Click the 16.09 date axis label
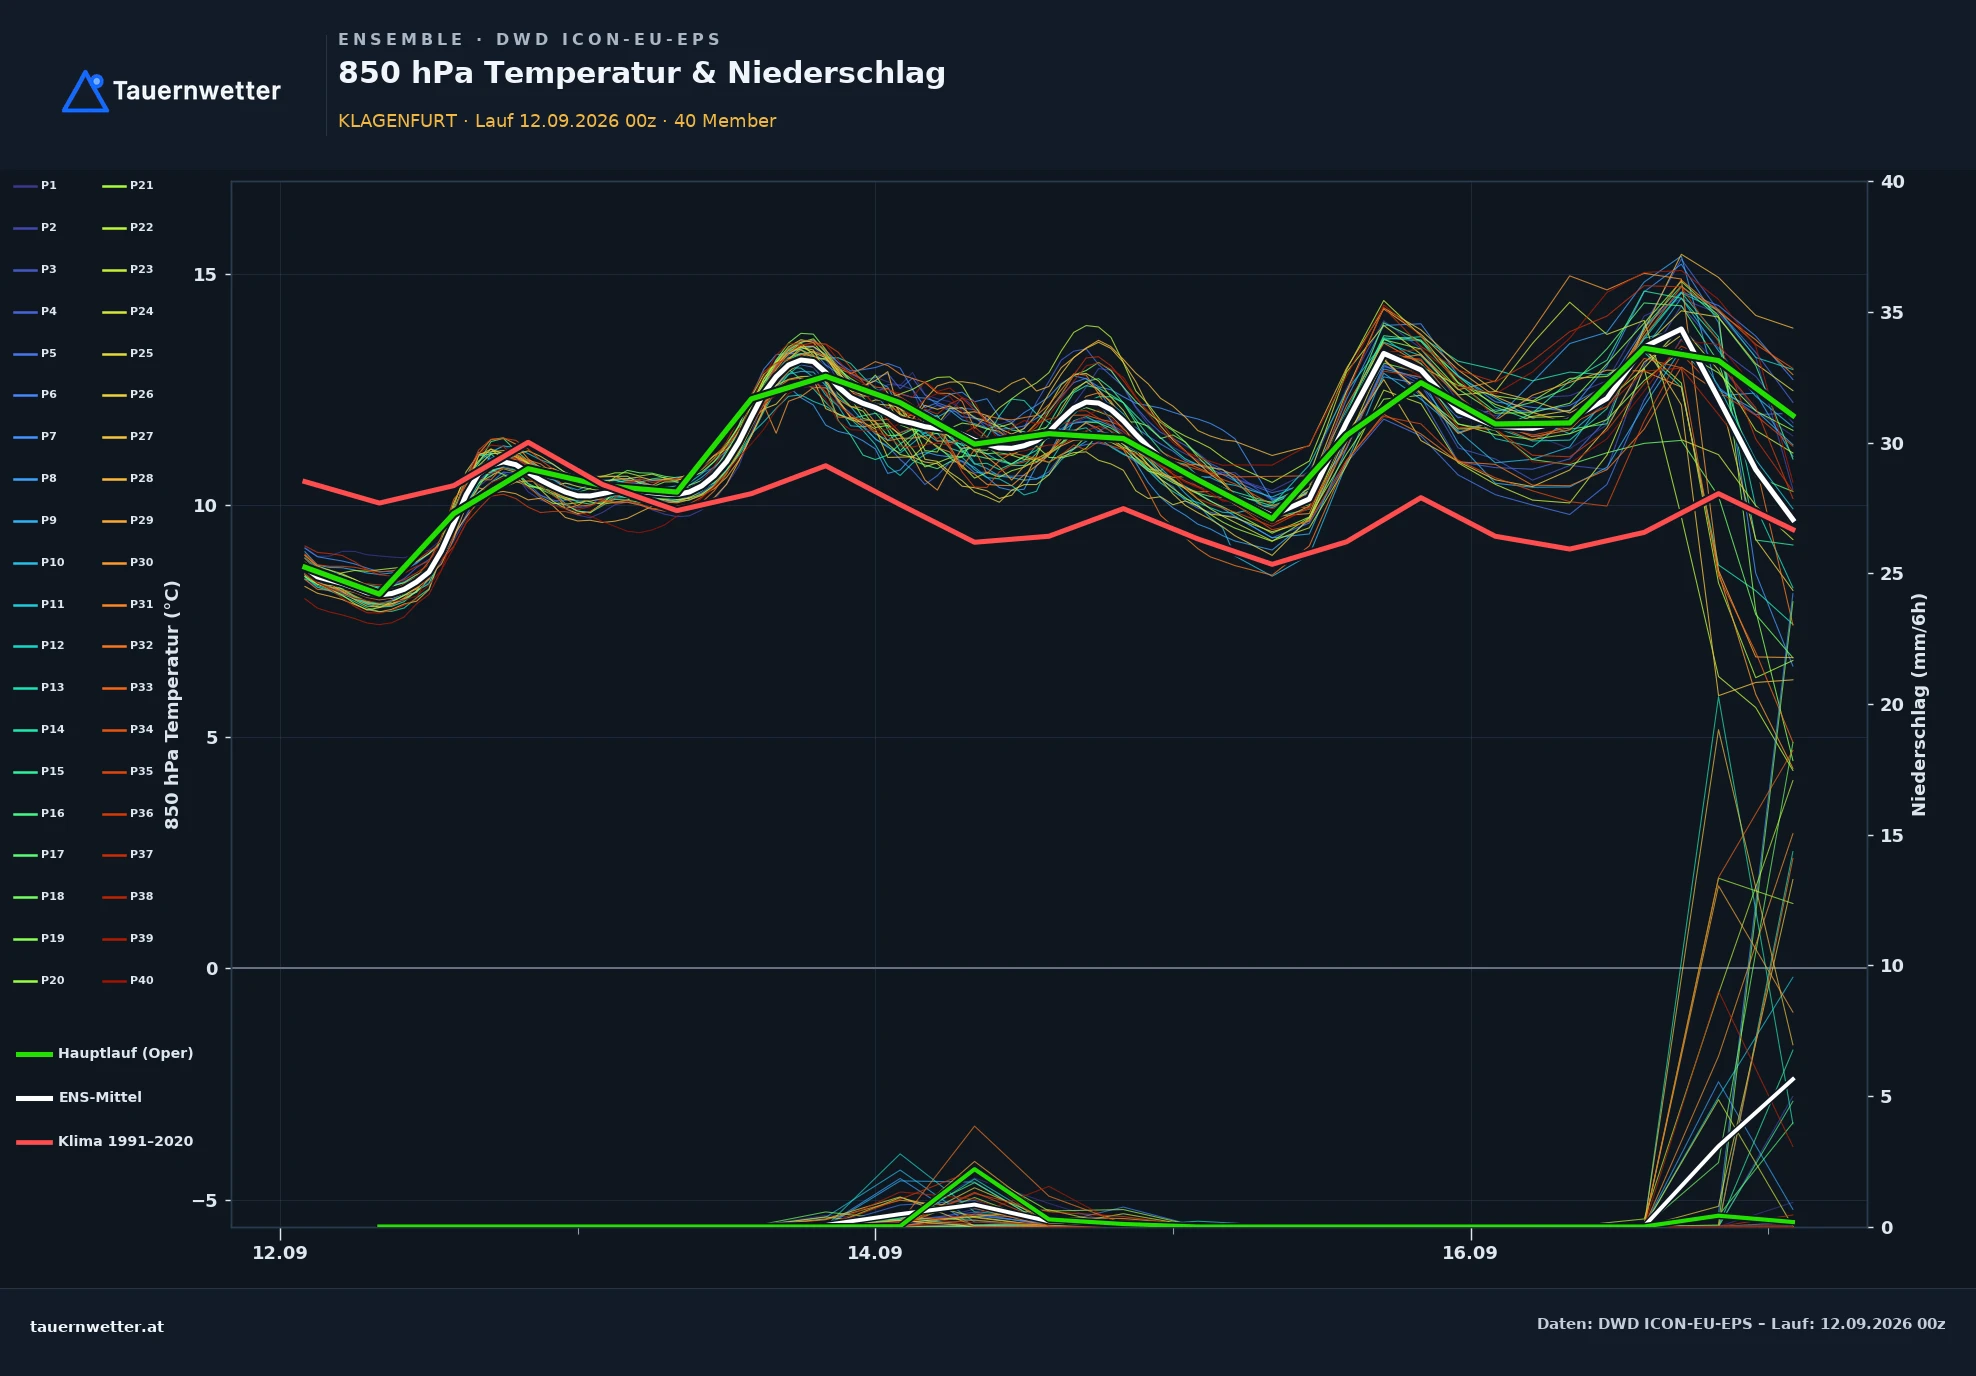Screen dimensions: 1976x1376 (x=1470, y=1253)
